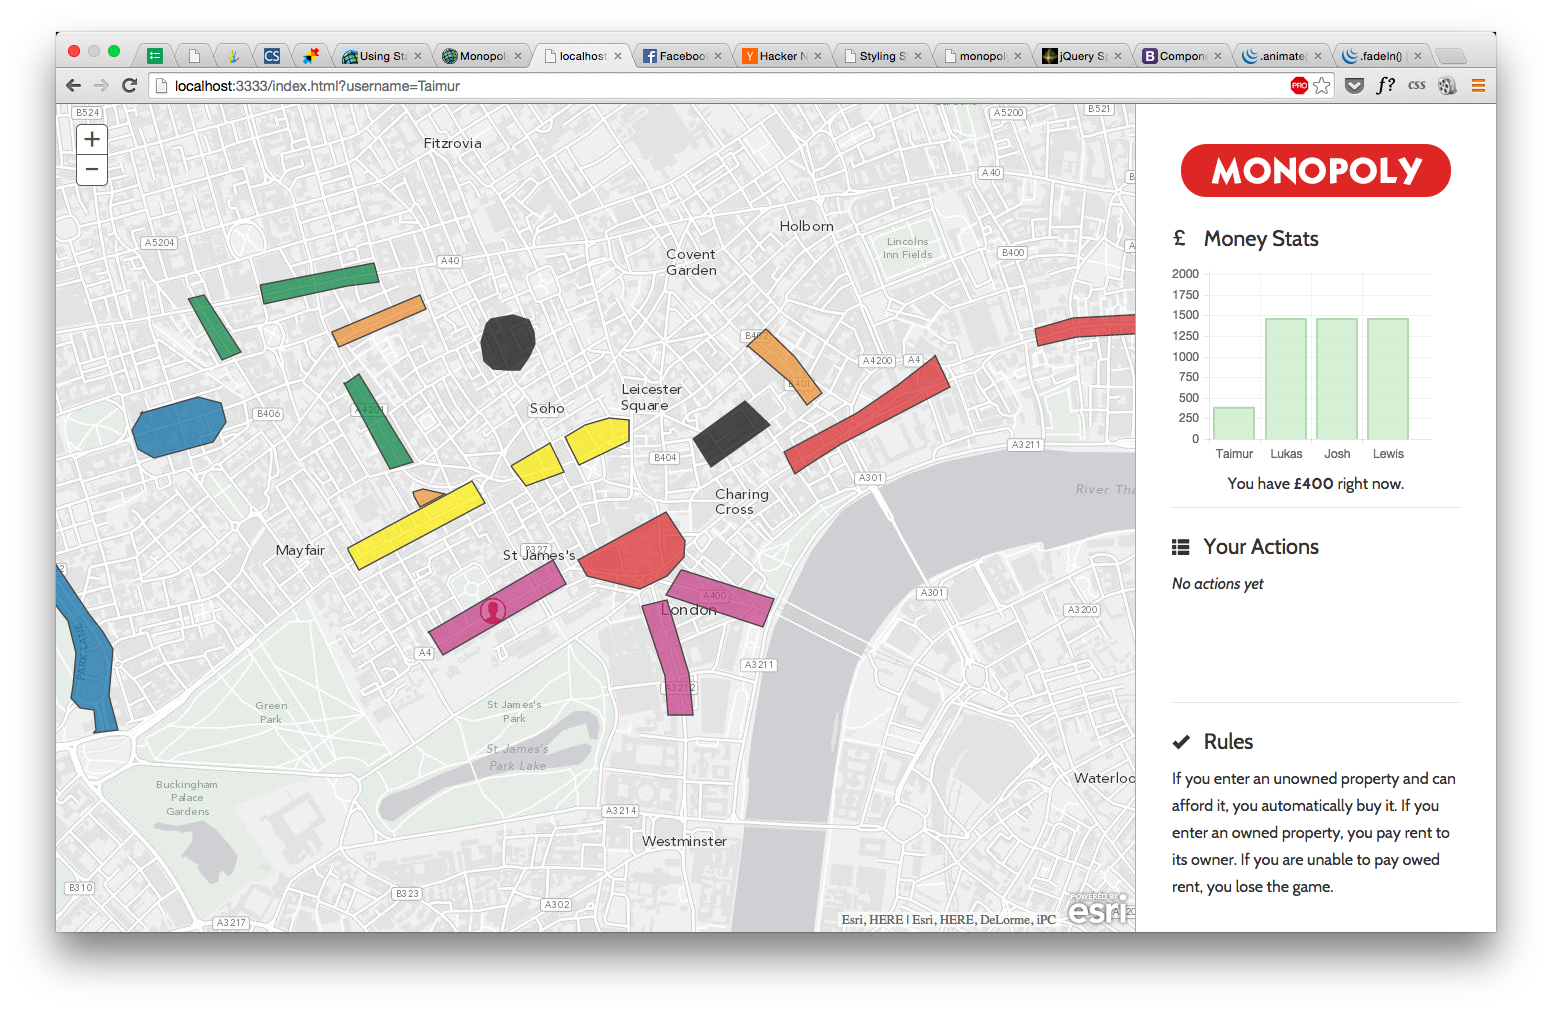Select the yellow property at Leicester Square
Screen dimensions: 1552x1012
coord(598,439)
